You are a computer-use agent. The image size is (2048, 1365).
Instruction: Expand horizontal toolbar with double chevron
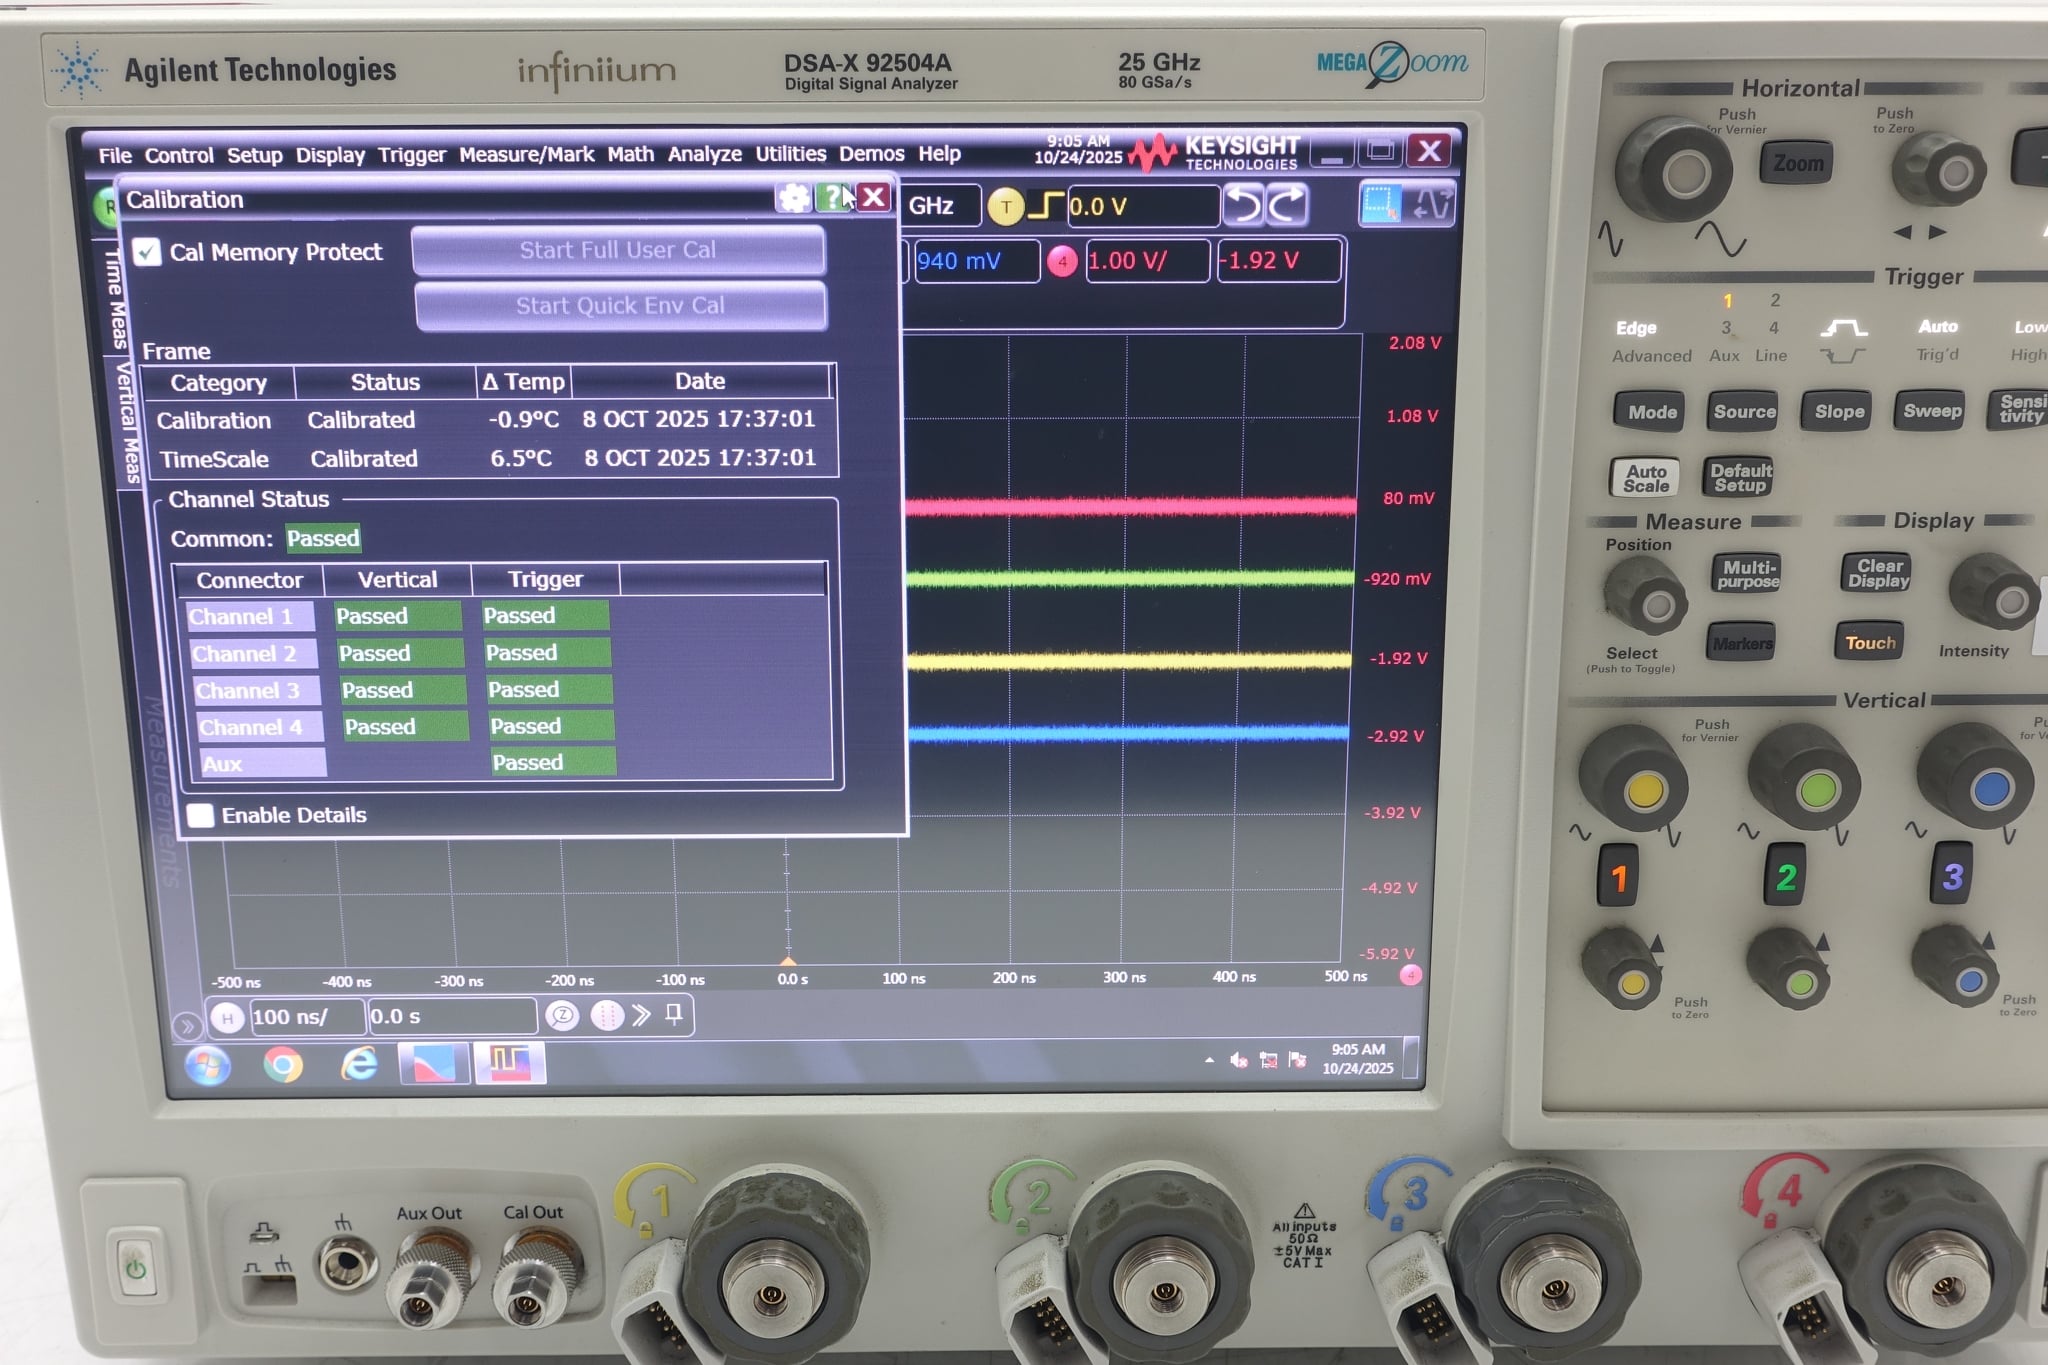[641, 1015]
